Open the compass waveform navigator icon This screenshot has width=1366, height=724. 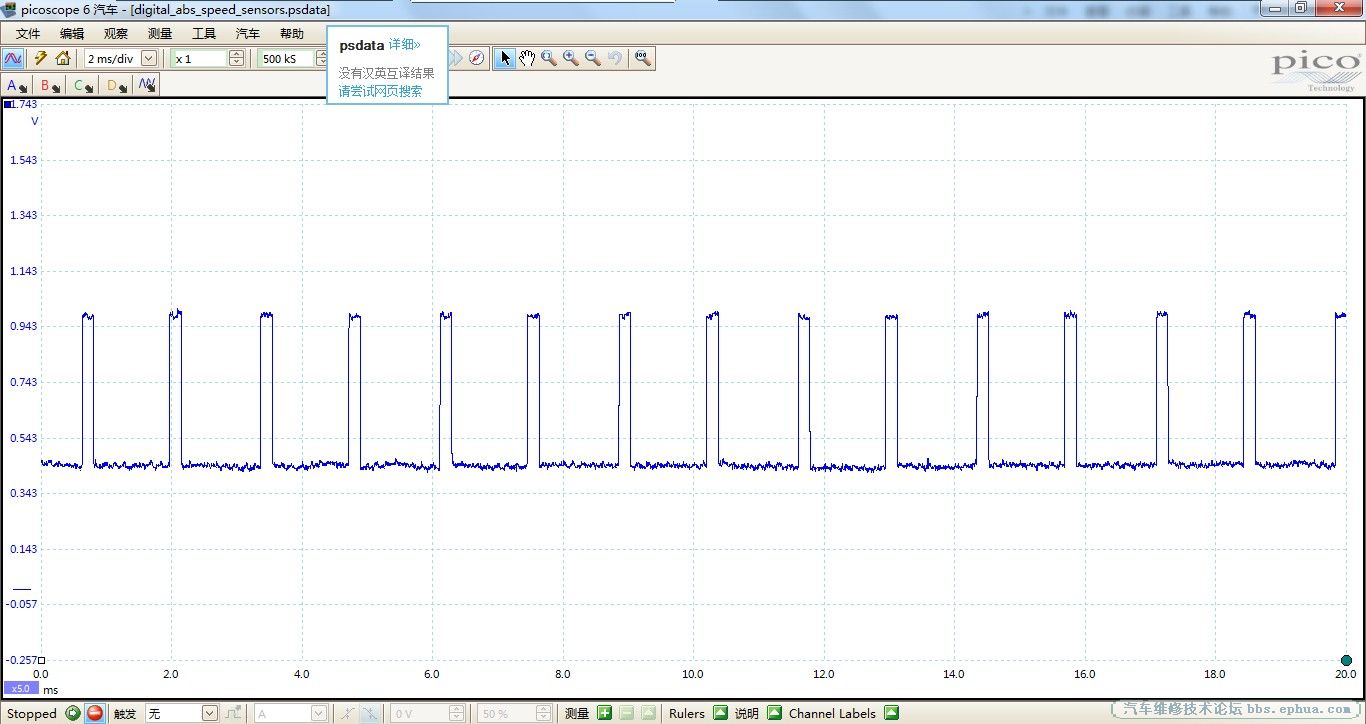[477, 58]
